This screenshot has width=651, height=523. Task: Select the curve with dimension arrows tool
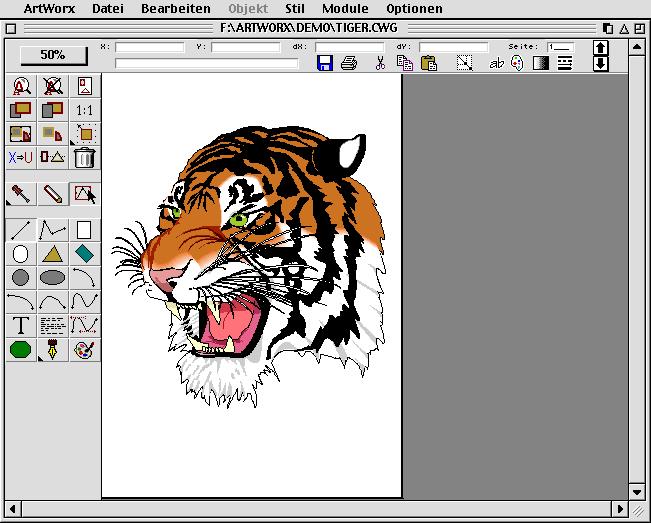[85, 326]
